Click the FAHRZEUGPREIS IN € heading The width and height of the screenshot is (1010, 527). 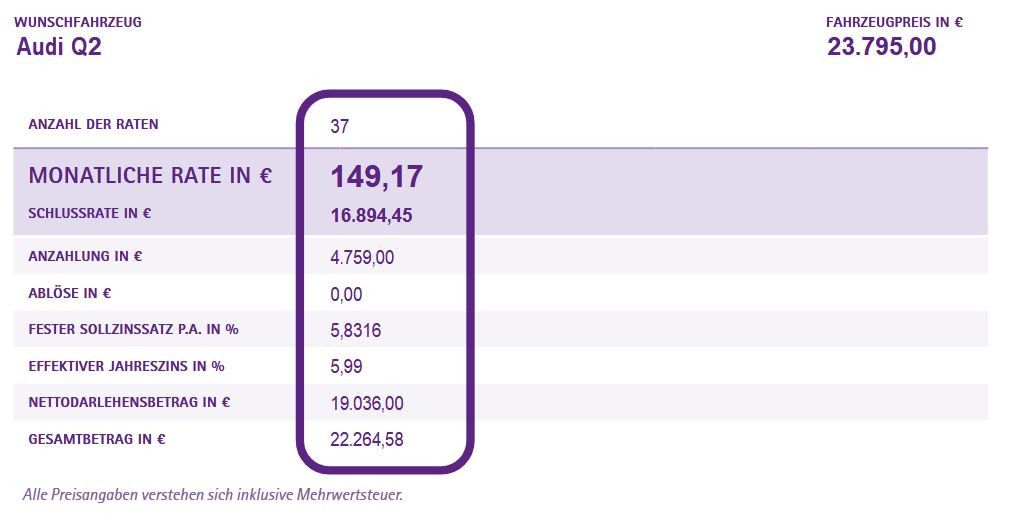[894, 22]
